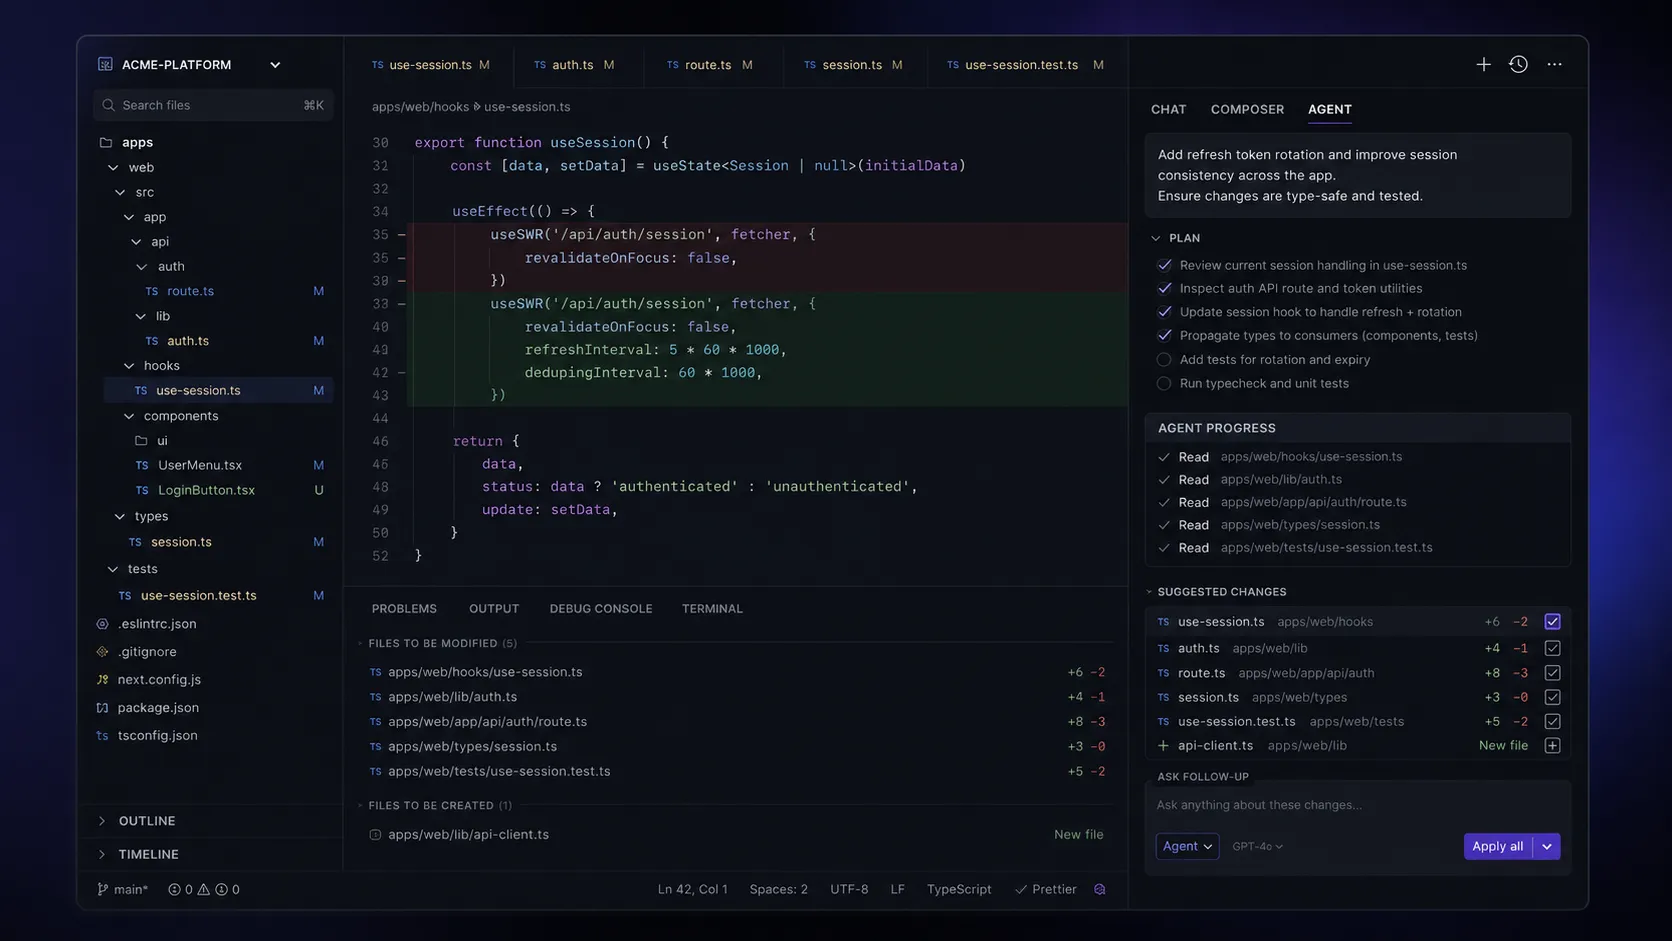Click the Search files input
This screenshot has width=1672, height=941.
(x=213, y=105)
